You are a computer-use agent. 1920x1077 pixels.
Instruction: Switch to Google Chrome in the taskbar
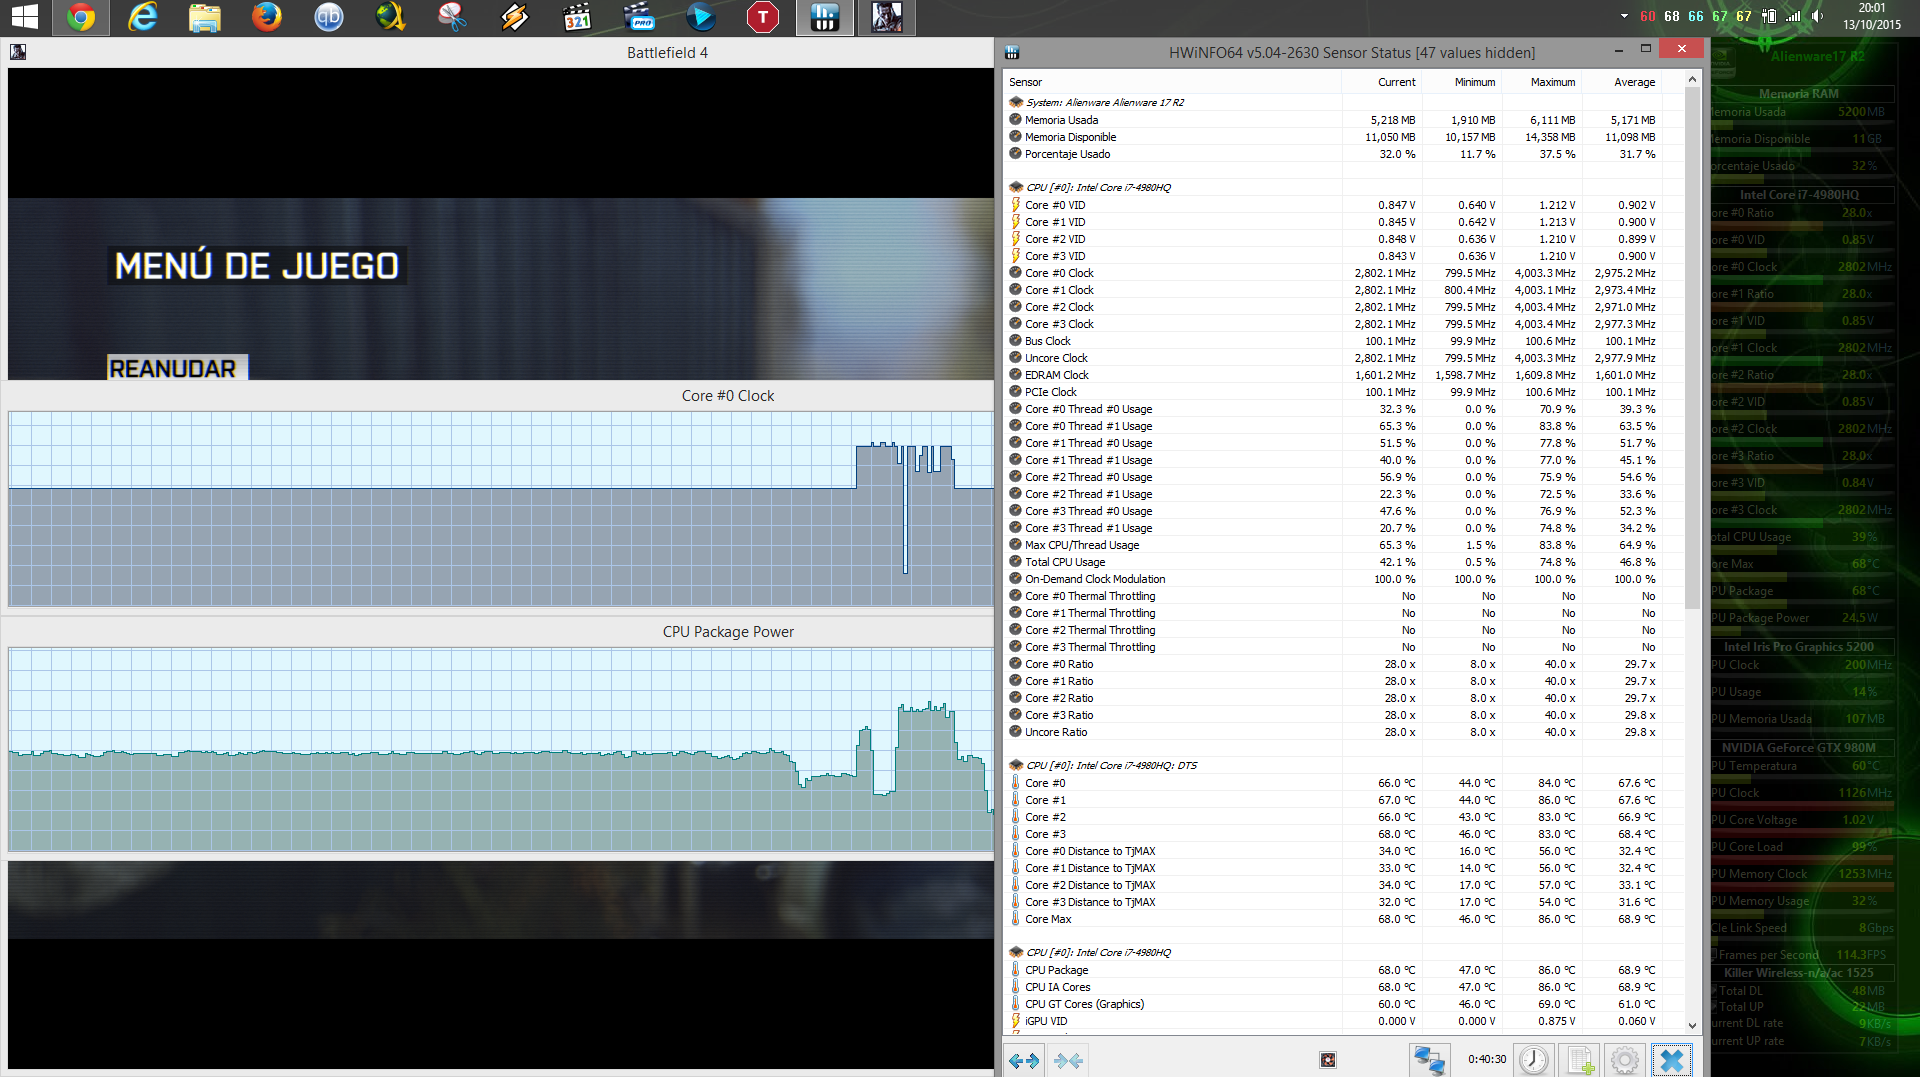(81, 17)
